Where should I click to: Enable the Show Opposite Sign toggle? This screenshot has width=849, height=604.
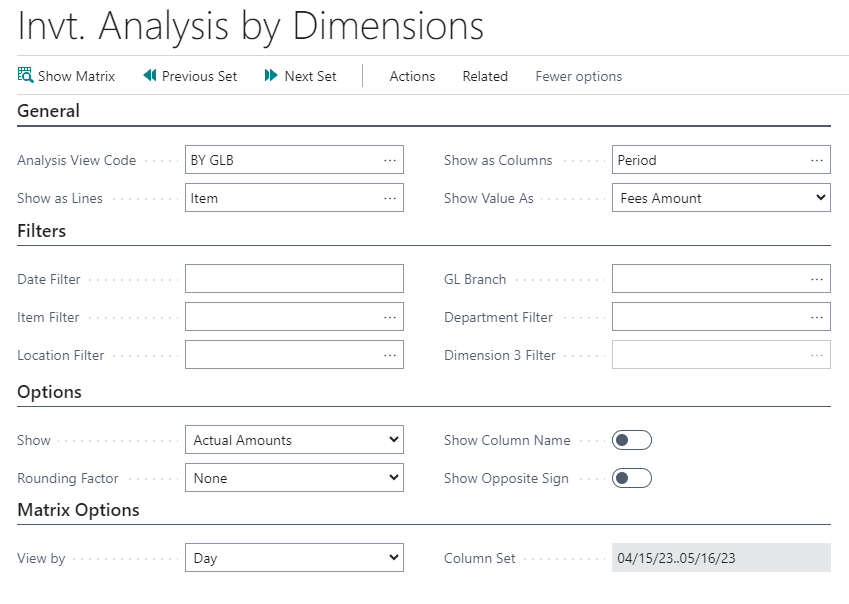(632, 478)
